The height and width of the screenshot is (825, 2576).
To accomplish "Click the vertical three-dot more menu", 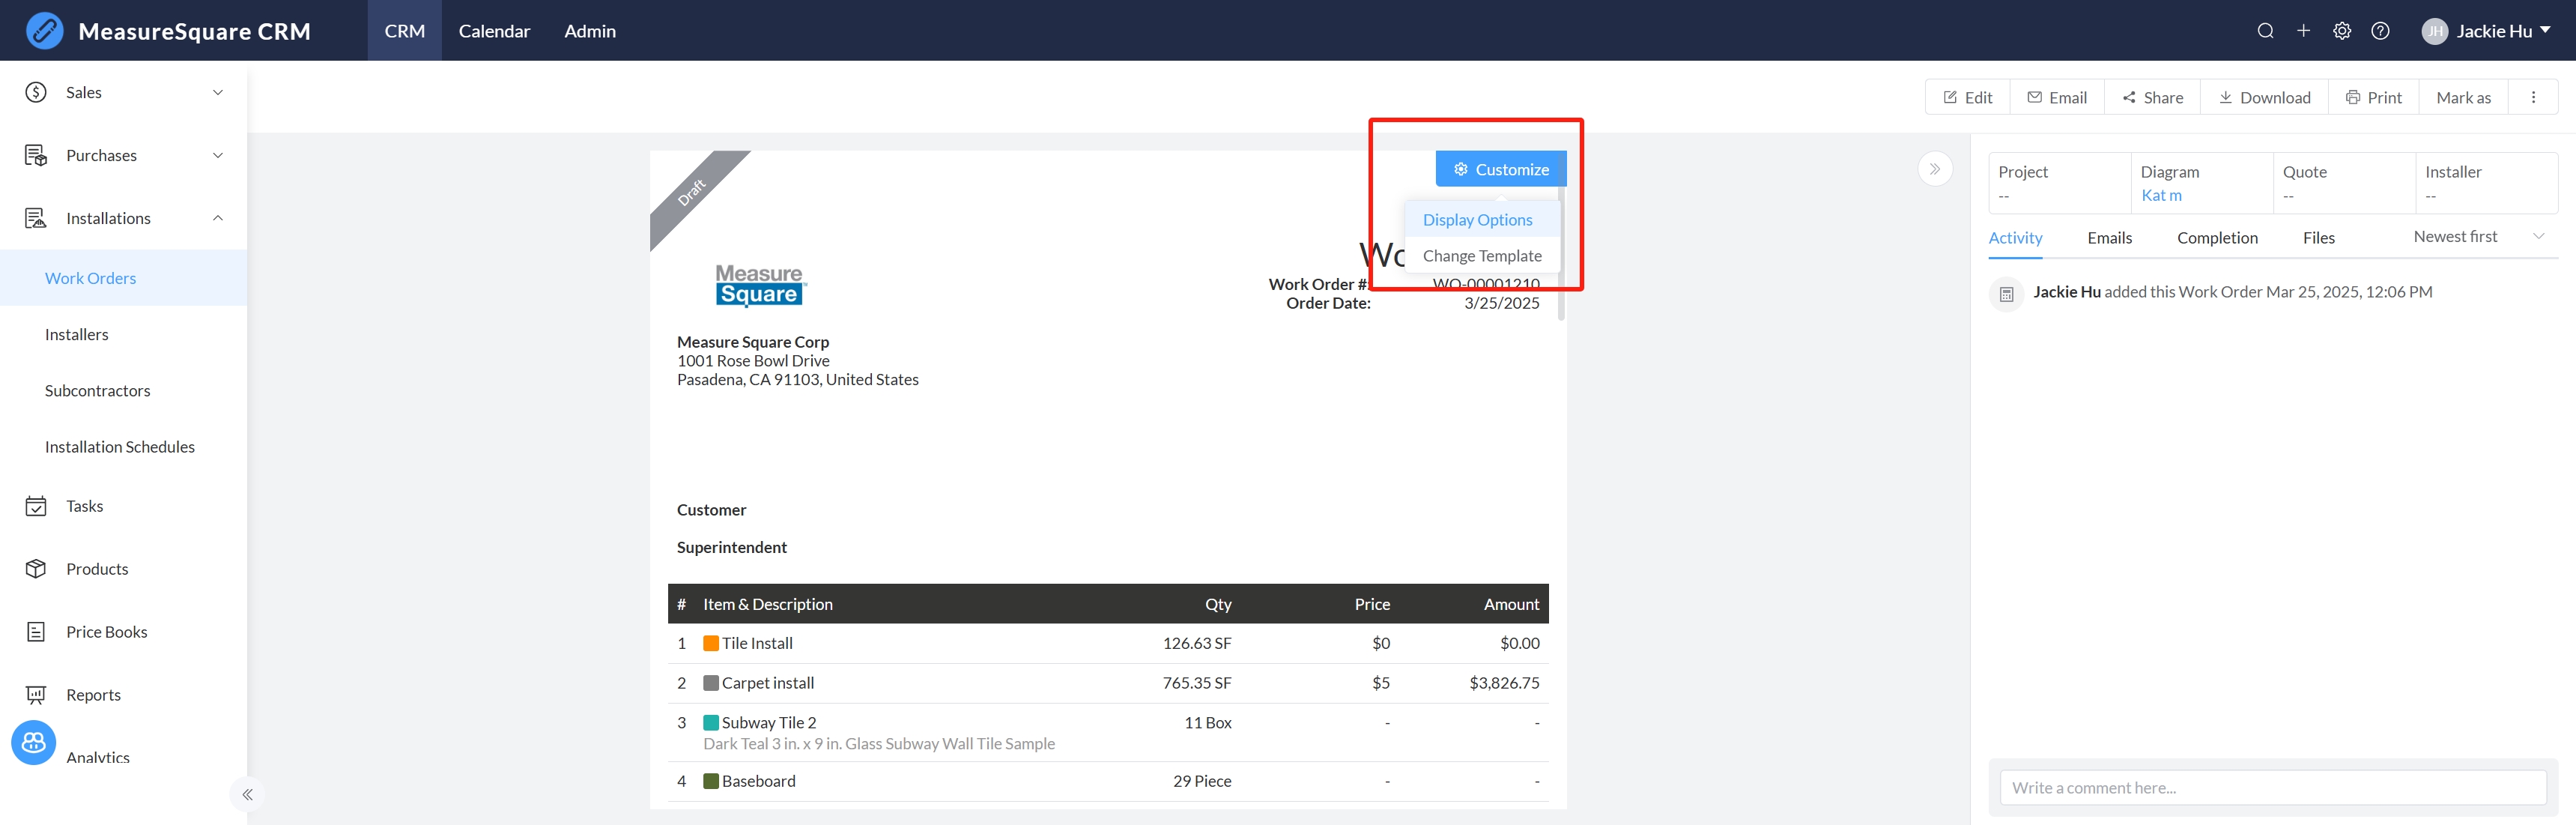I will point(2533,97).
